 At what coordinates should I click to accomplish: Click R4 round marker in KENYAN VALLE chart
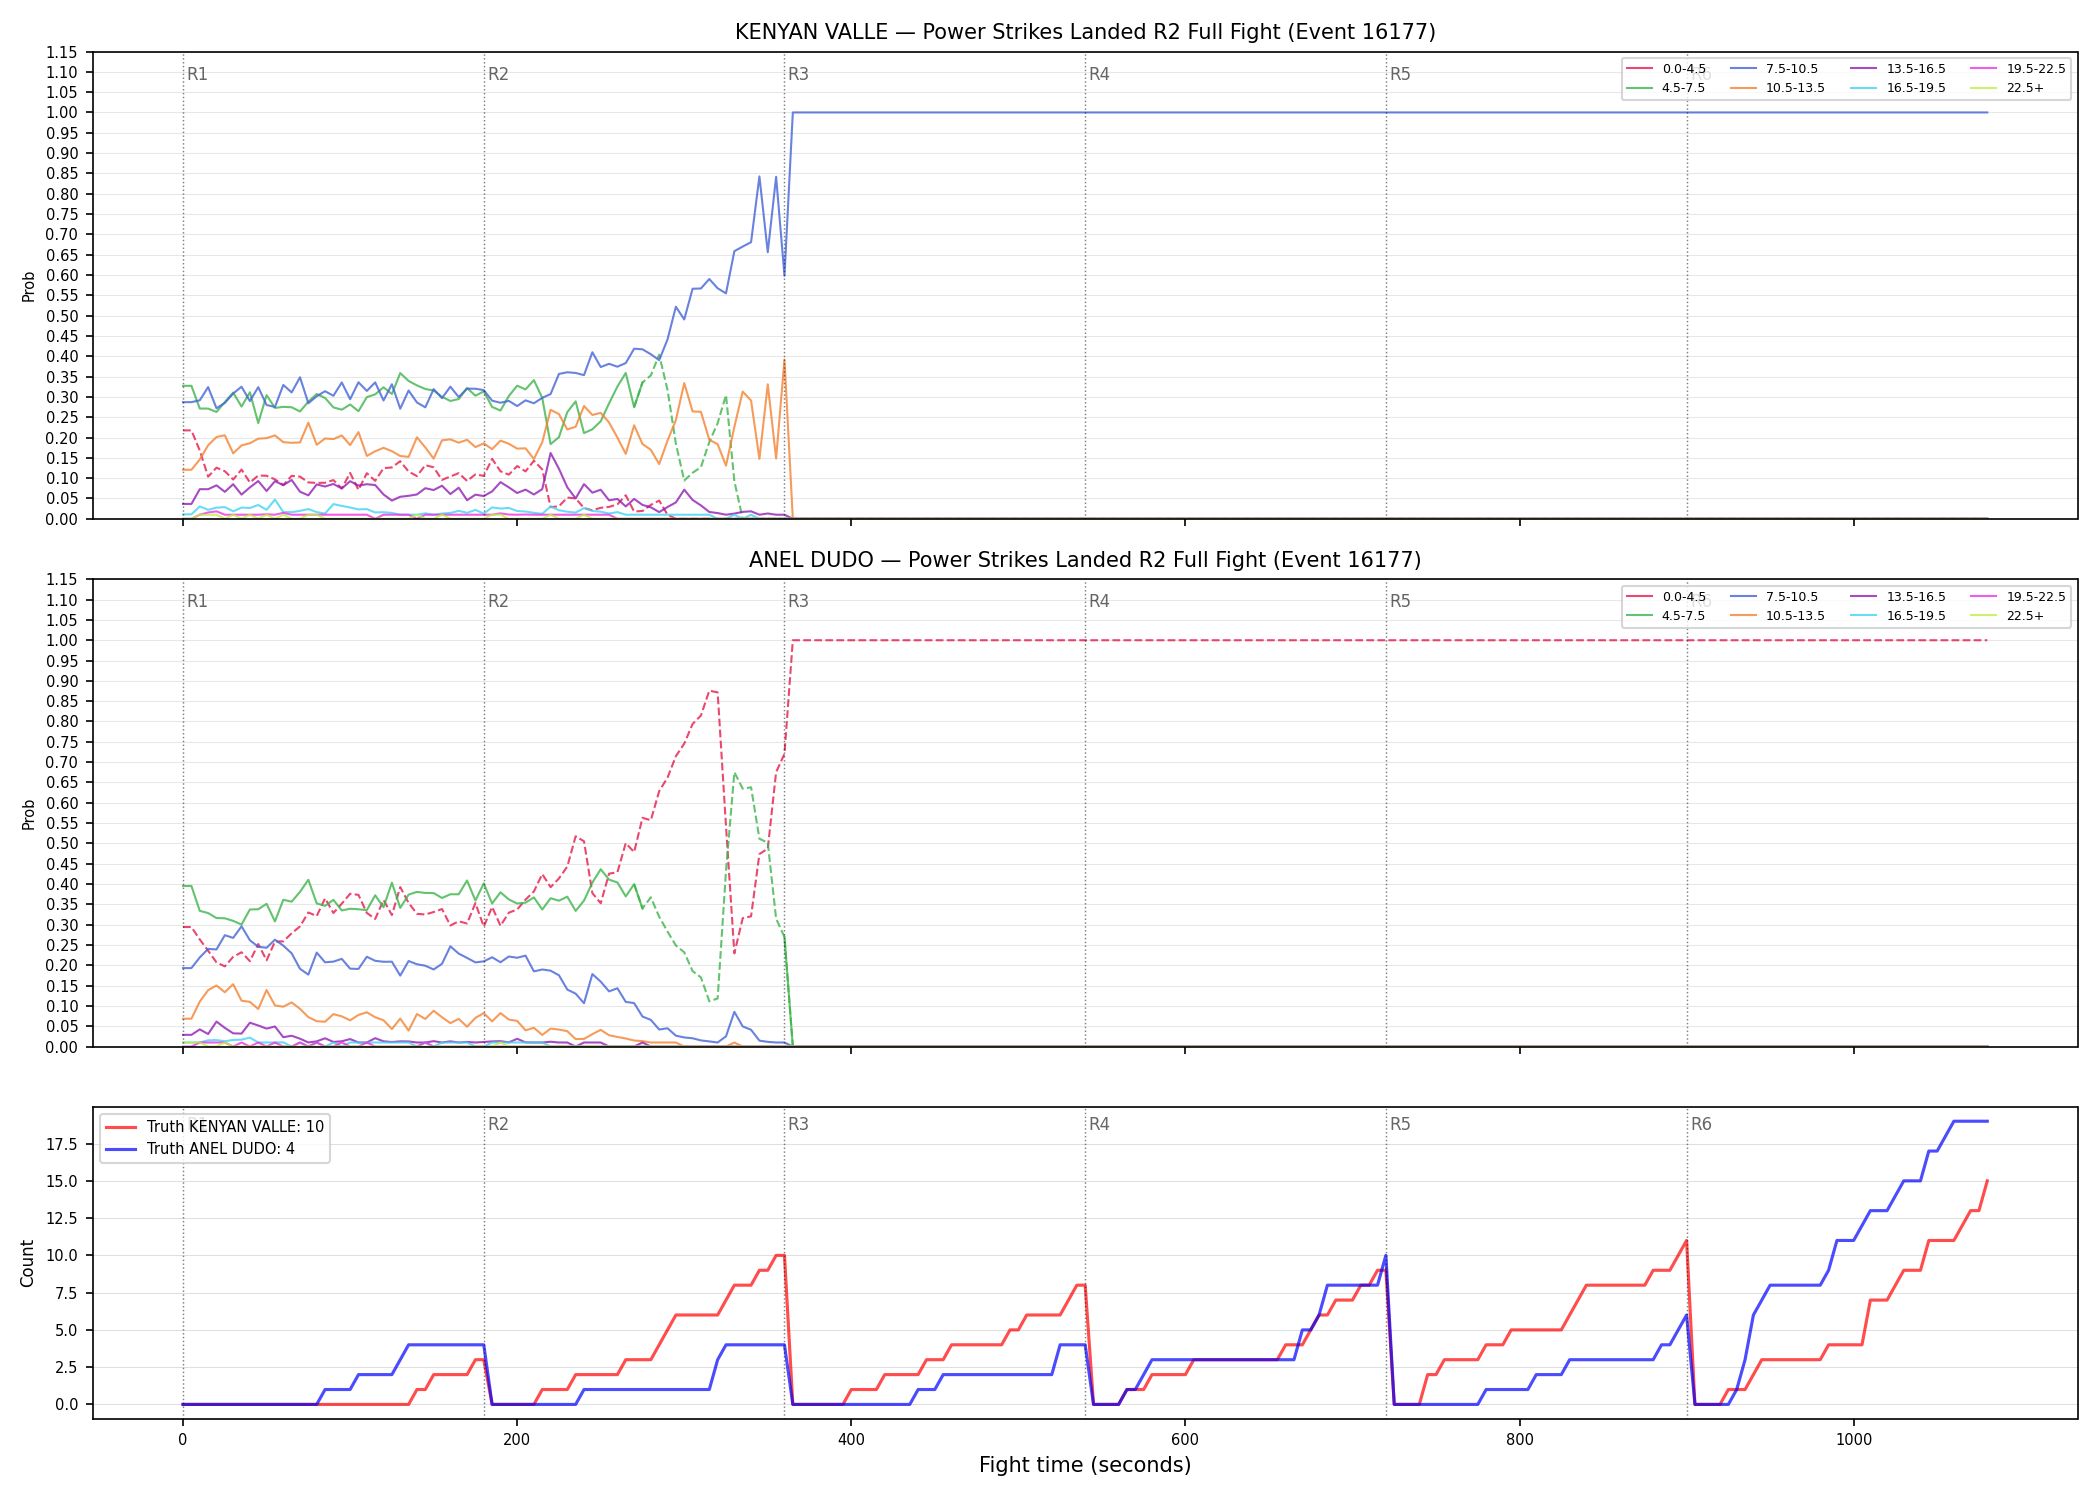coord(1099,74)
